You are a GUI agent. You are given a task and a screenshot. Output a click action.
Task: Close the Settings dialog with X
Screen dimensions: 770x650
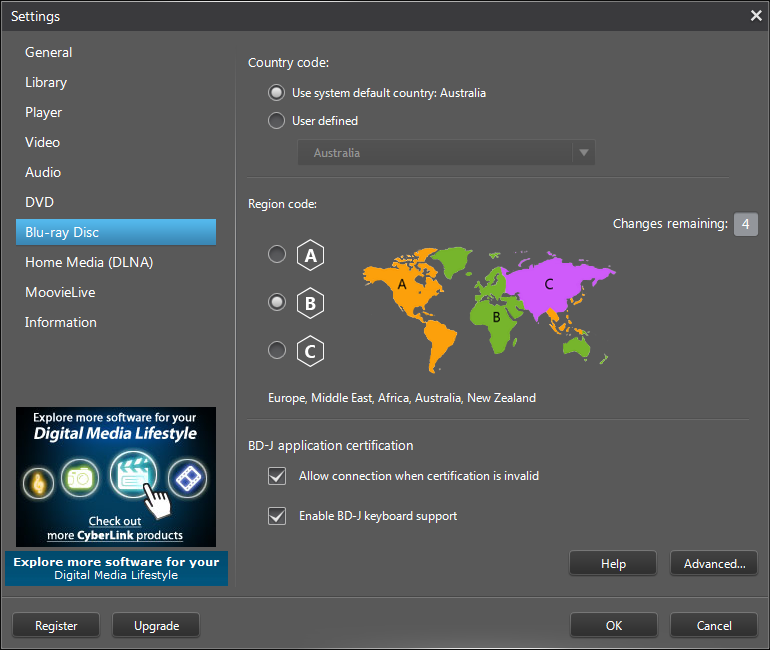click(x=755, y=15)
